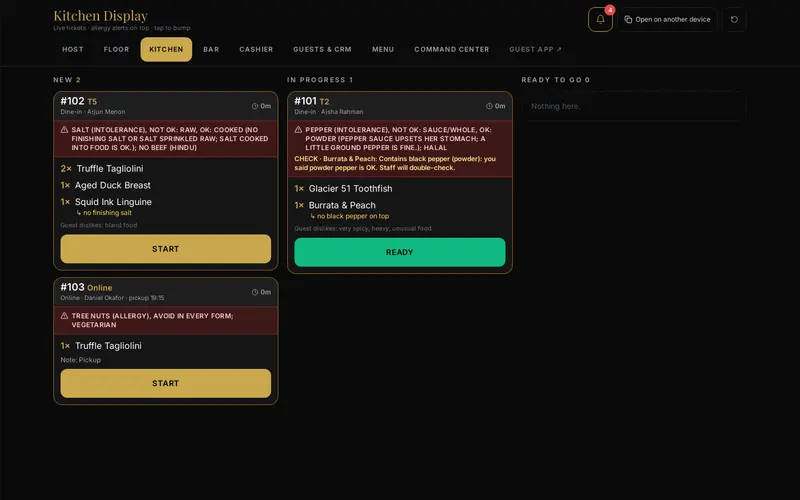The image size is (800, 500).
Task: Click the salt intolerance alert banner text
Action: (x=170, y=139)
